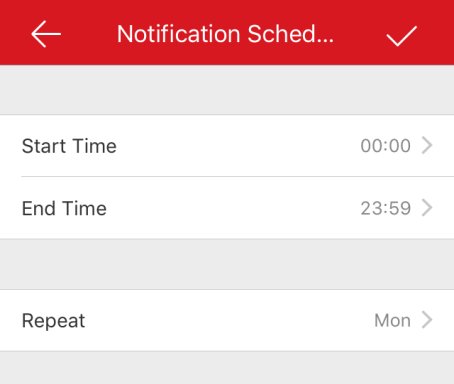
Task: Tap the gray gap between End Time and Repeat
Action: (x=227, y=264)
